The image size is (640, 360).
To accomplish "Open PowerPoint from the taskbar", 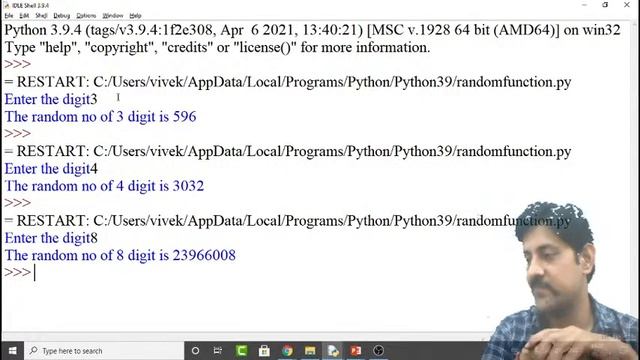I will (x=356, y=351).
